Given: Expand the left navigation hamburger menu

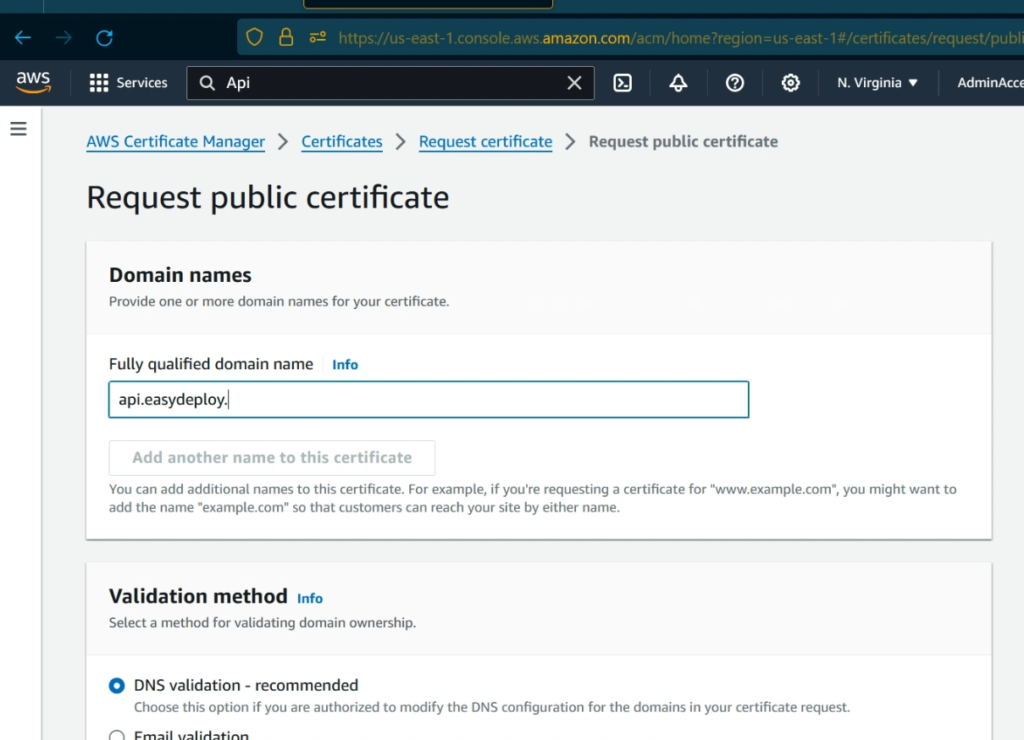Looking at the screenshot, I should (18, 128).
